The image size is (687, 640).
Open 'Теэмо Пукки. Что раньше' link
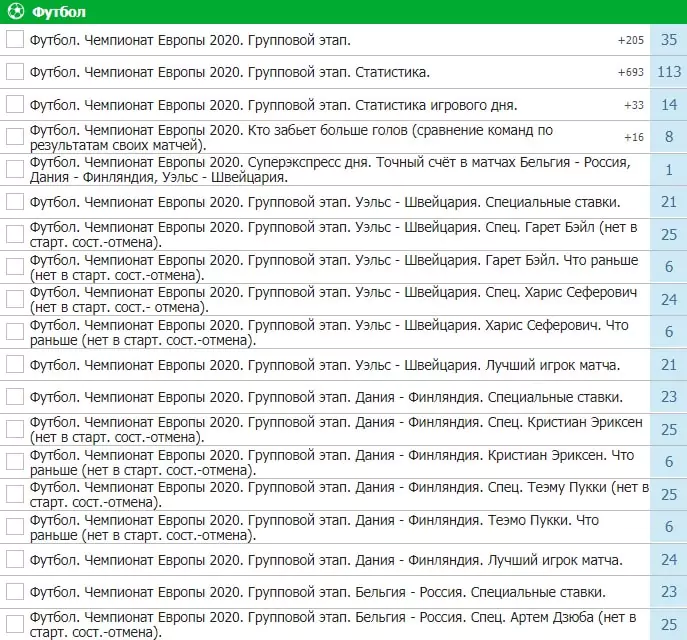pyautogui.click(x=314, y=527)
